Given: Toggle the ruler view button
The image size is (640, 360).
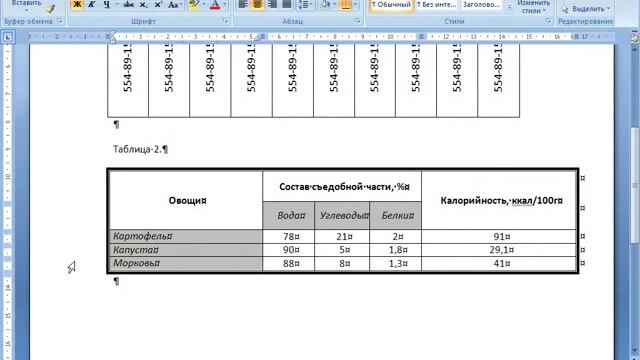Looking at the screenshot, I should point(635,38).
